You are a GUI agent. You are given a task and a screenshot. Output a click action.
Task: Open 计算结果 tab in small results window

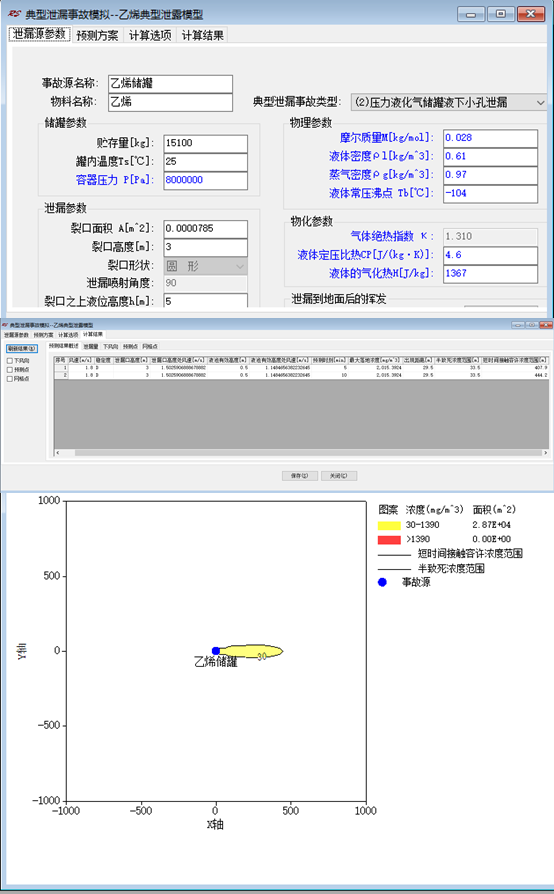pyautogui.click(x=93, y=335)
